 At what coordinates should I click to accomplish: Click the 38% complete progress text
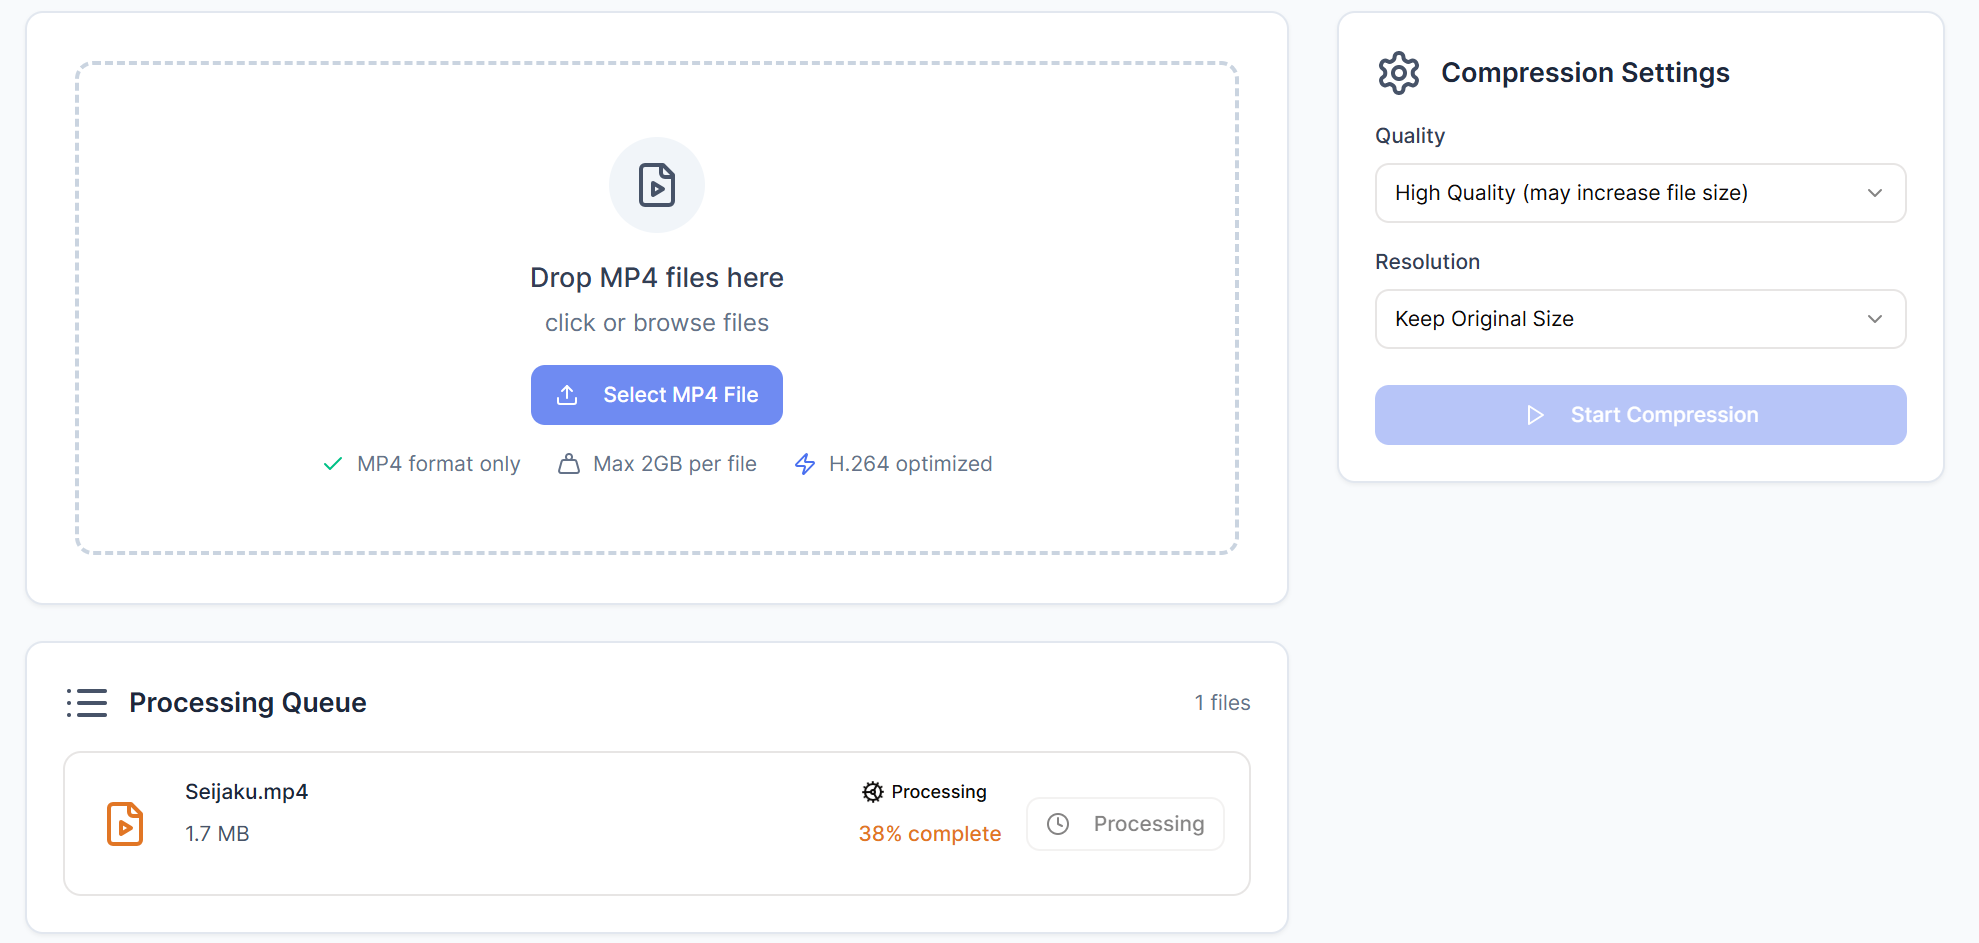tap(930, 834)
